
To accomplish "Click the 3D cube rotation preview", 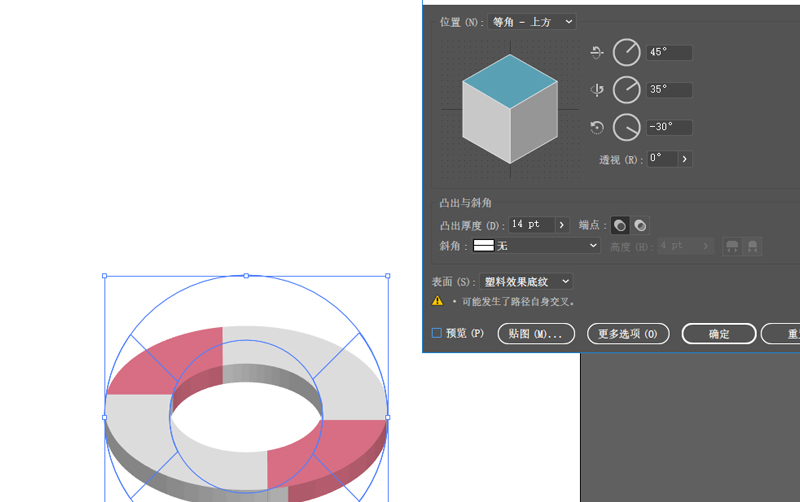I will click(510, 109).
